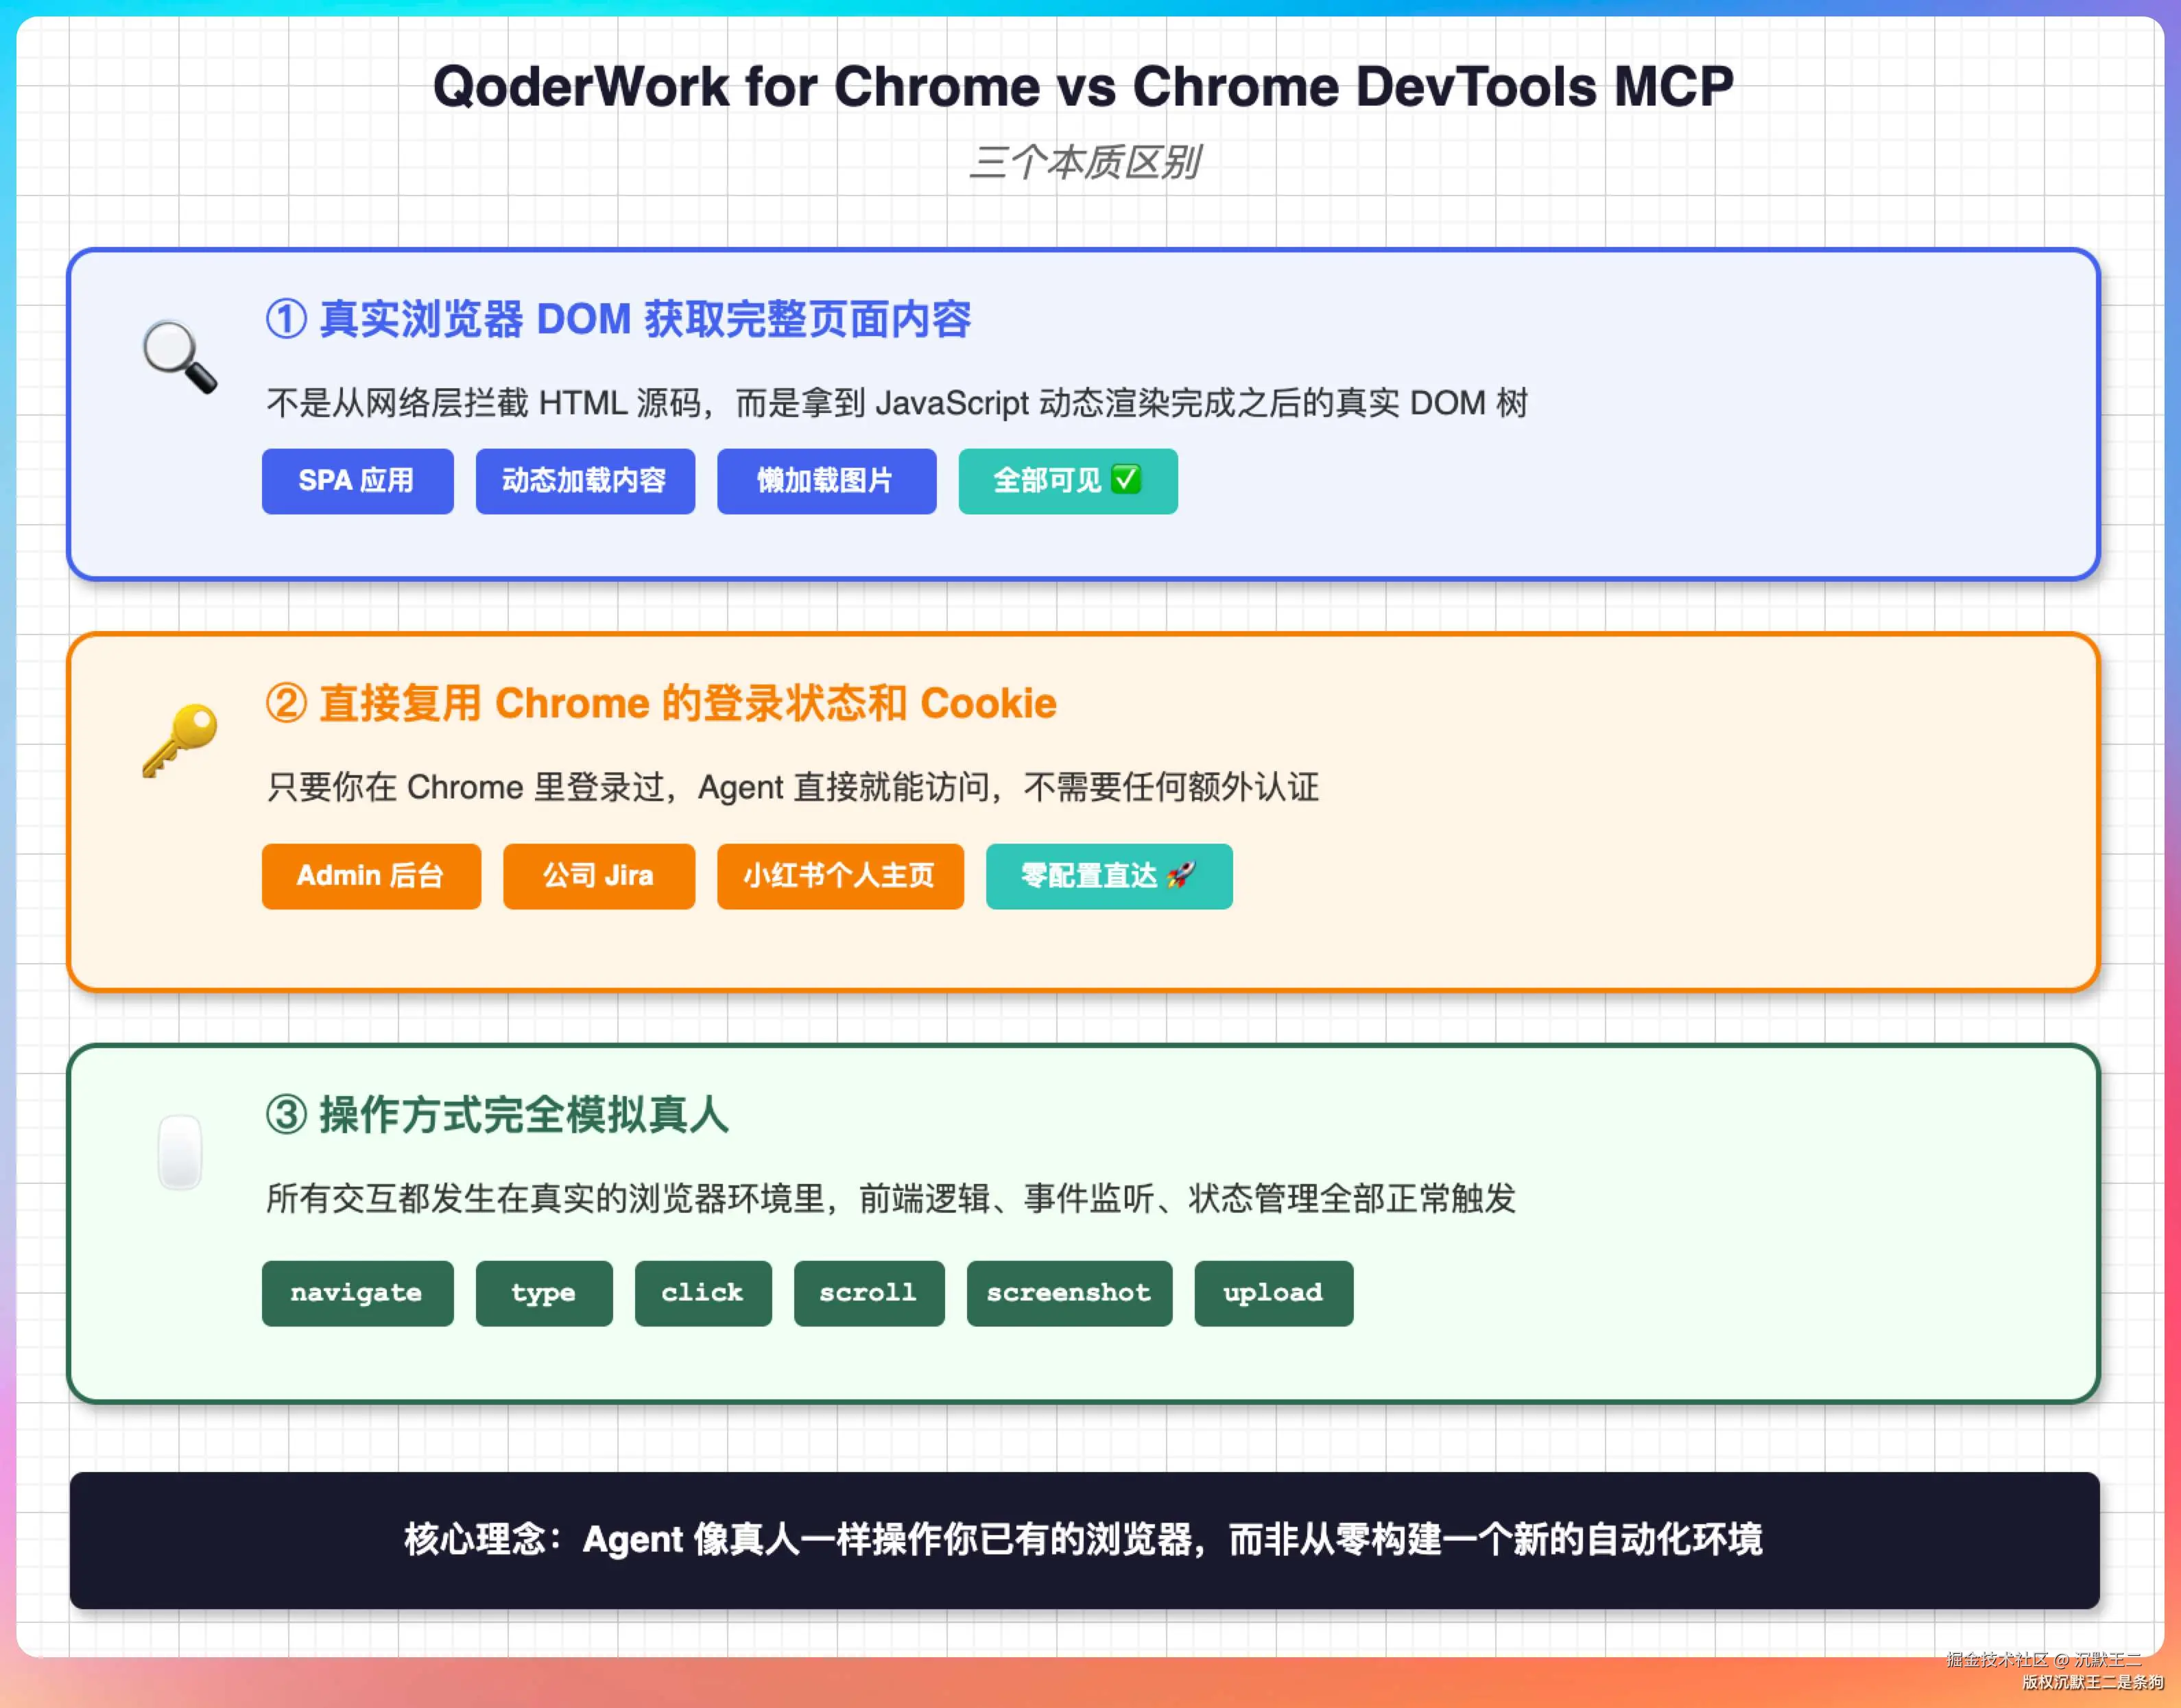Screen dimensions: 2181x1708
Task: Select the "Admin 后台" tag
Action: [x=371, y=876]
